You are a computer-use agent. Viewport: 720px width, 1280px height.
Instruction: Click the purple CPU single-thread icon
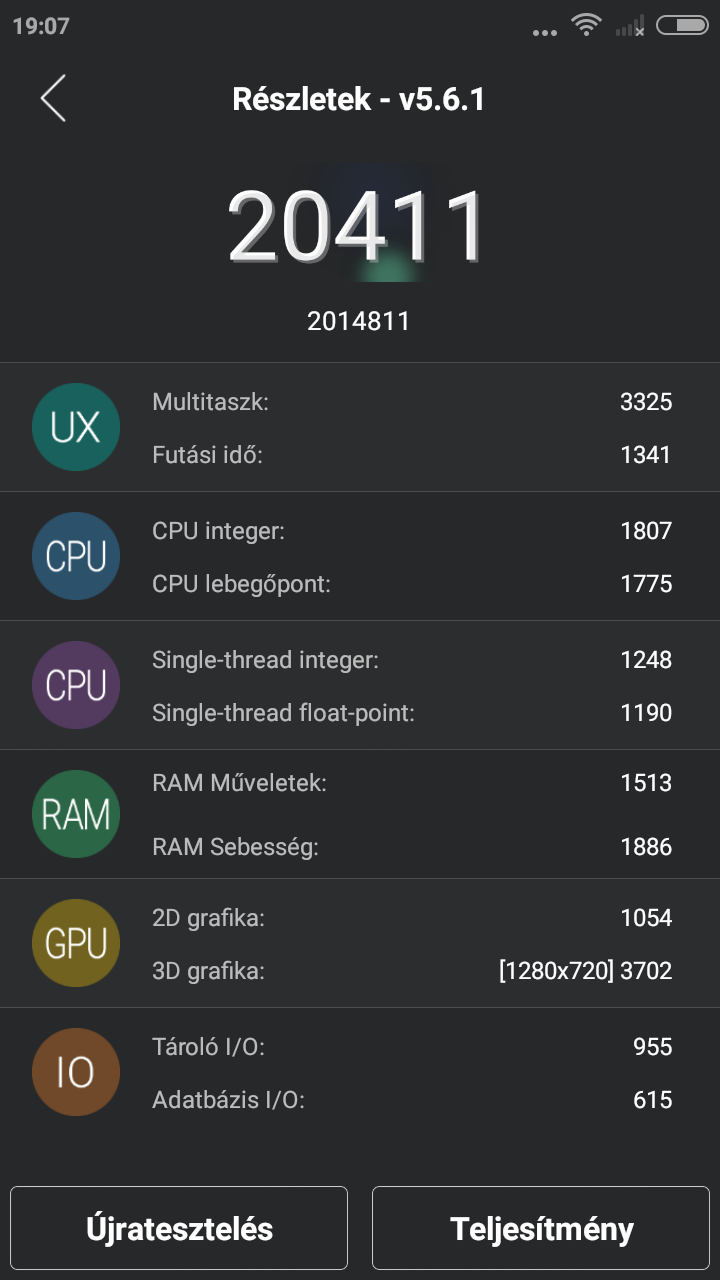point(76,686)
